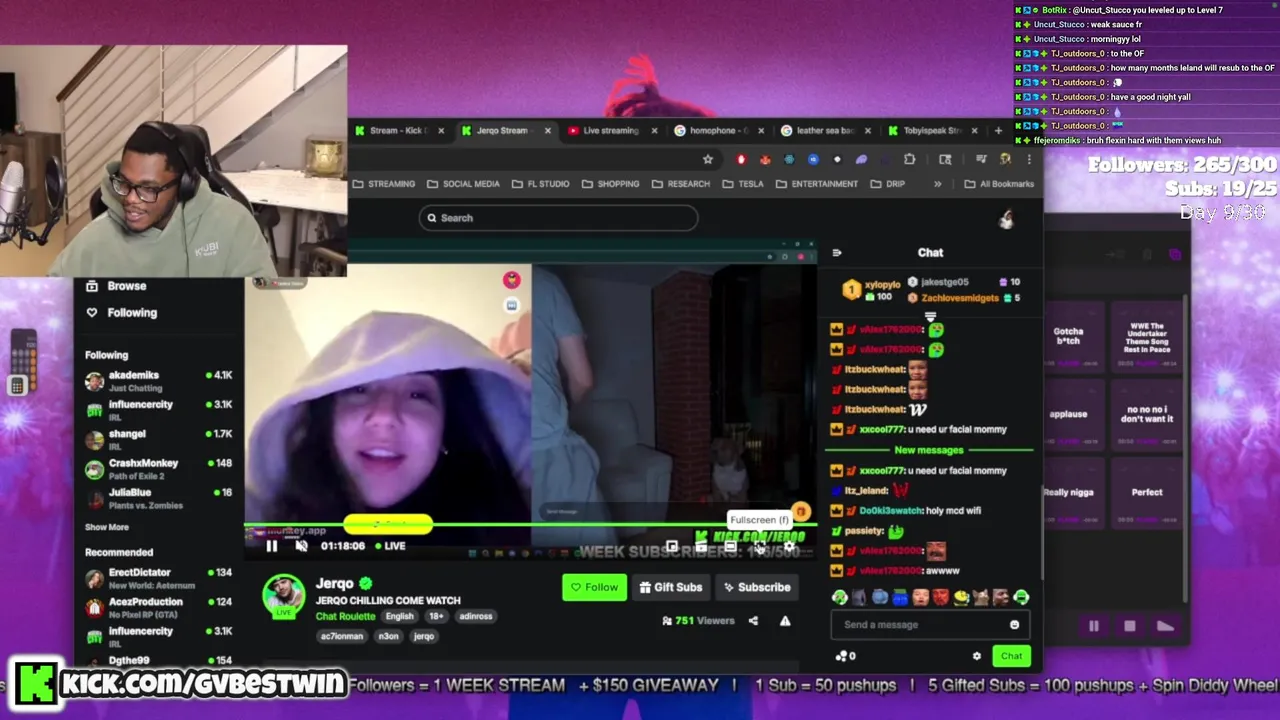Open the SOCIAL MEDIA bookmarks folder
The height and width of the screenshot is (720, 1280).
[x=463, y=184]
